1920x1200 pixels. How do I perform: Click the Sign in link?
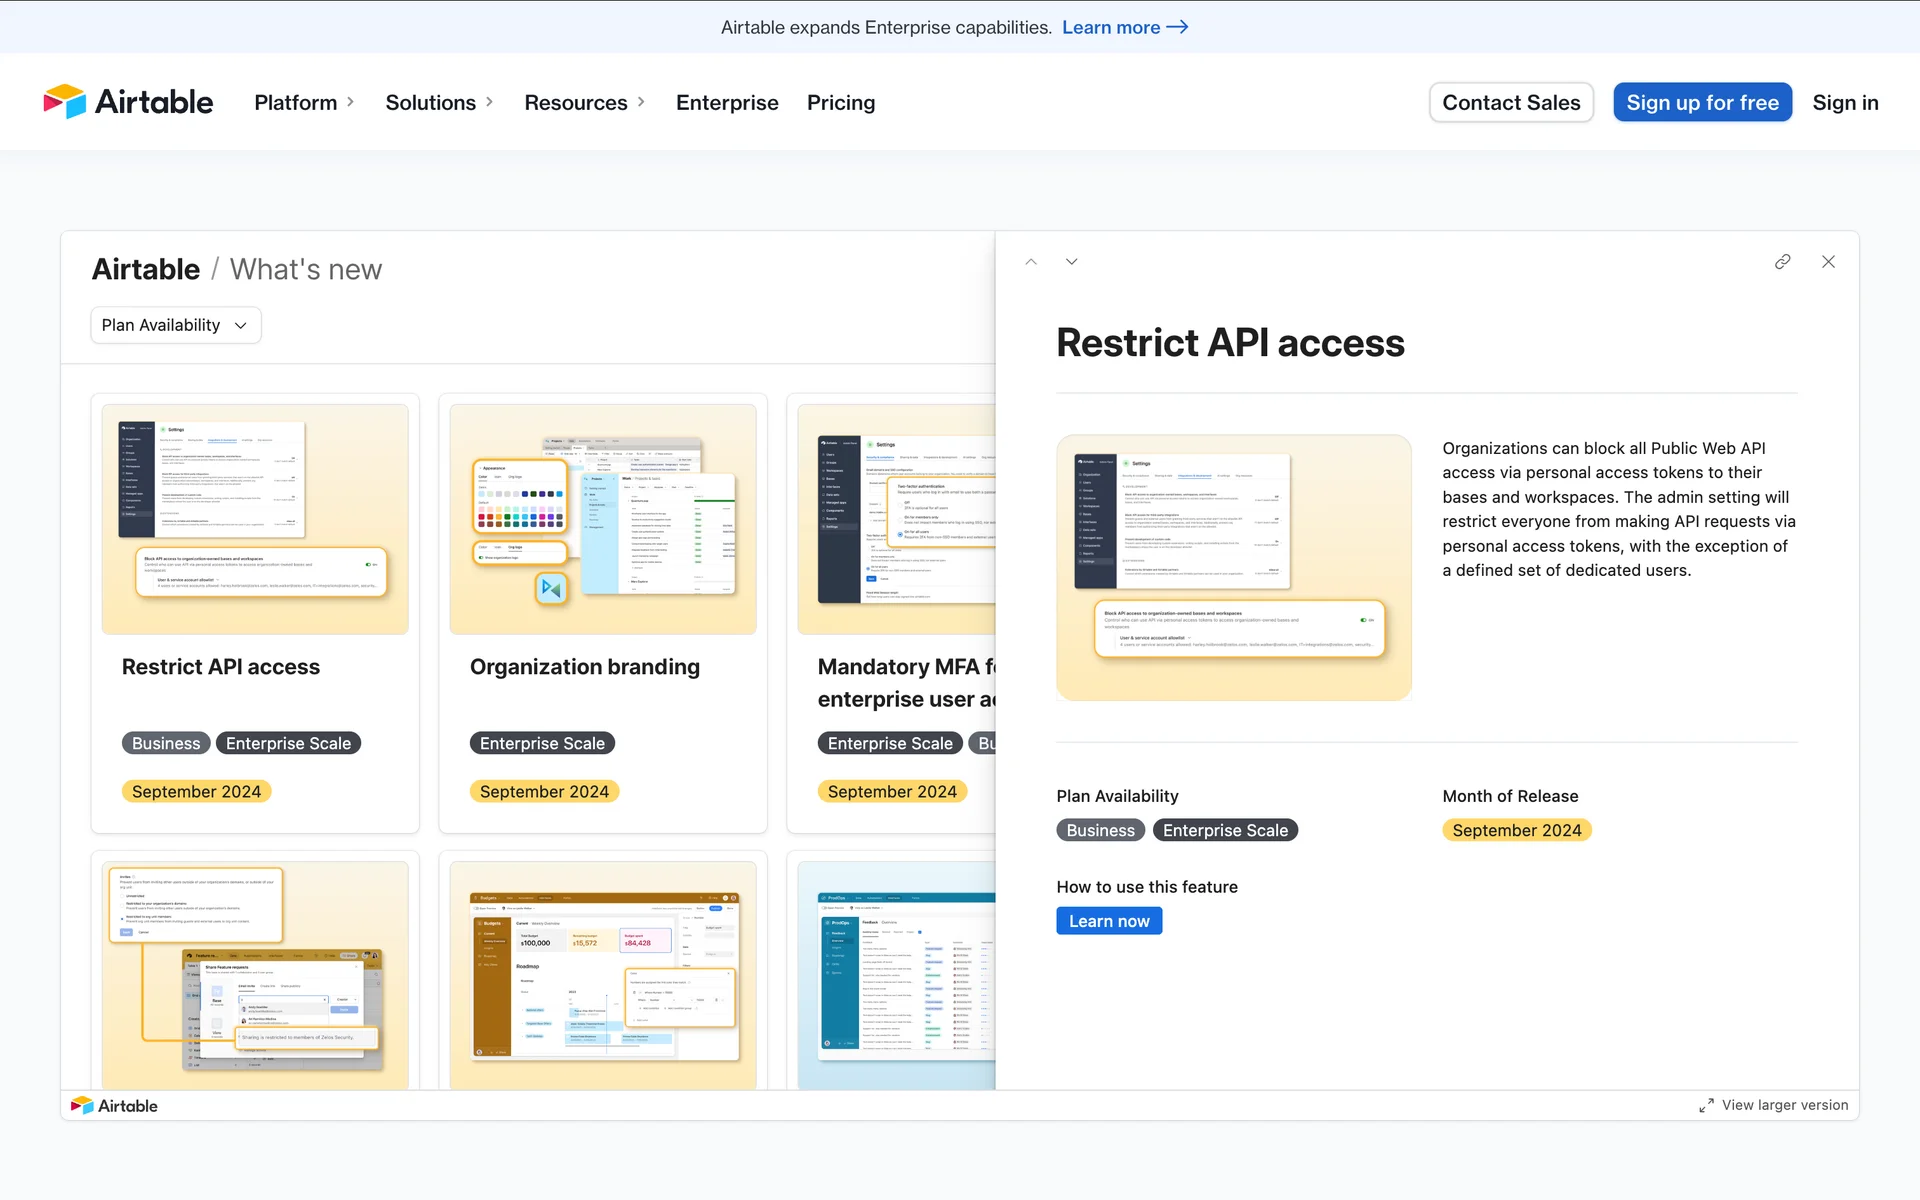[x=1845, y=102]
